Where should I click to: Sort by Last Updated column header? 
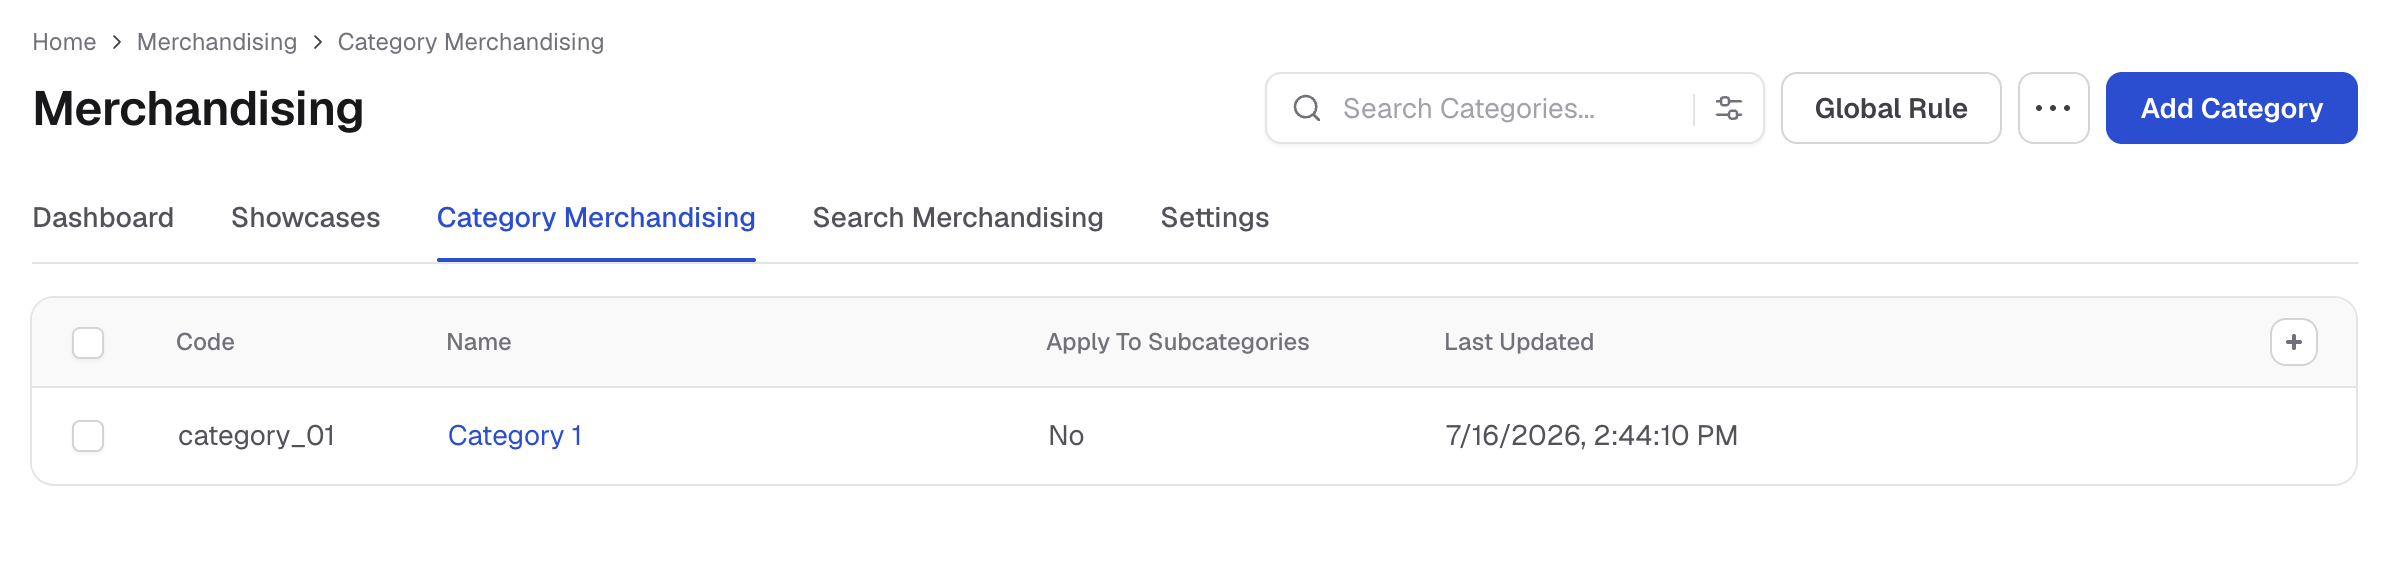click(1518, 342)
